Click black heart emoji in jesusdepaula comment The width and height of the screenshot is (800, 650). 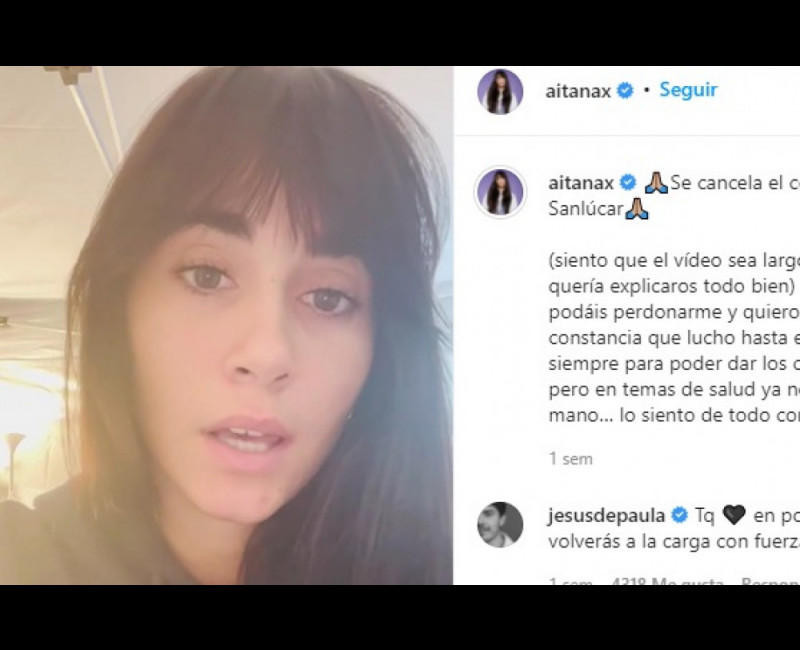click(x=734, y=515)
